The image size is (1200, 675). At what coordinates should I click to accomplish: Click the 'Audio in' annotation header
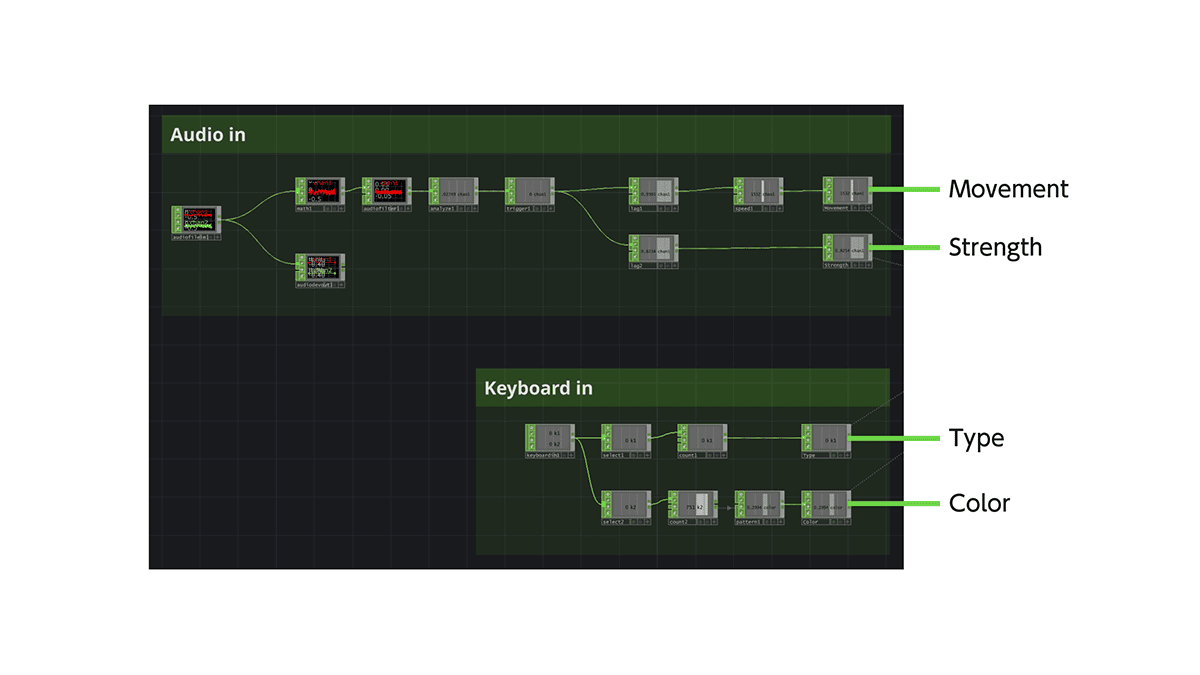[526, 134]
